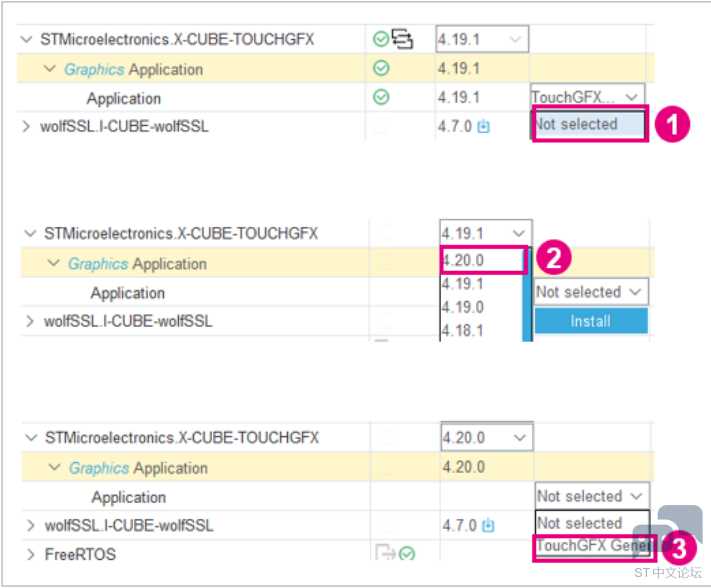This screenshot has width=711, height=588.
Task: Select Application row label showing 4.19.1 version
Action: [x=124, y=98]
